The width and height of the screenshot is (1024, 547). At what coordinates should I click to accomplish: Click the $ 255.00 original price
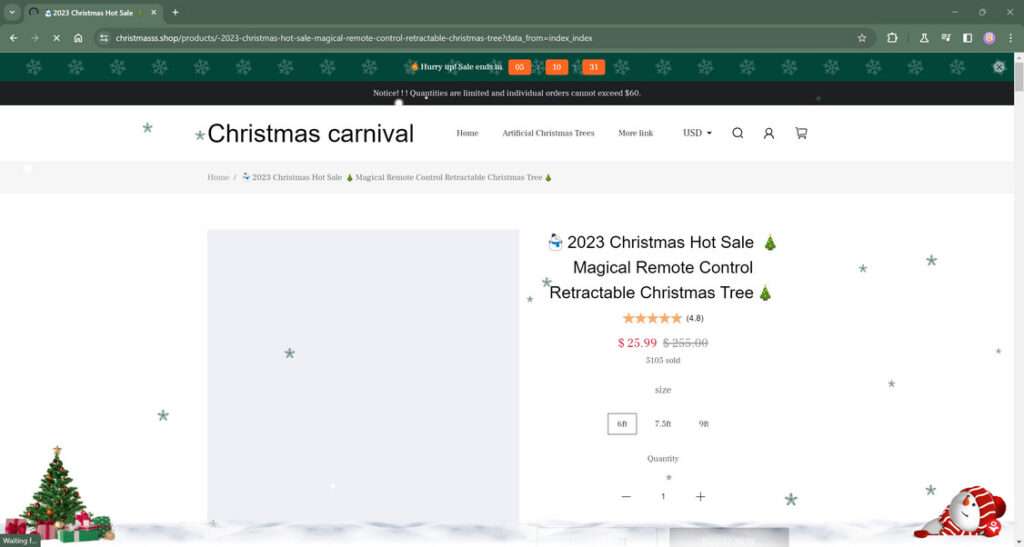[x=685, y=343]
